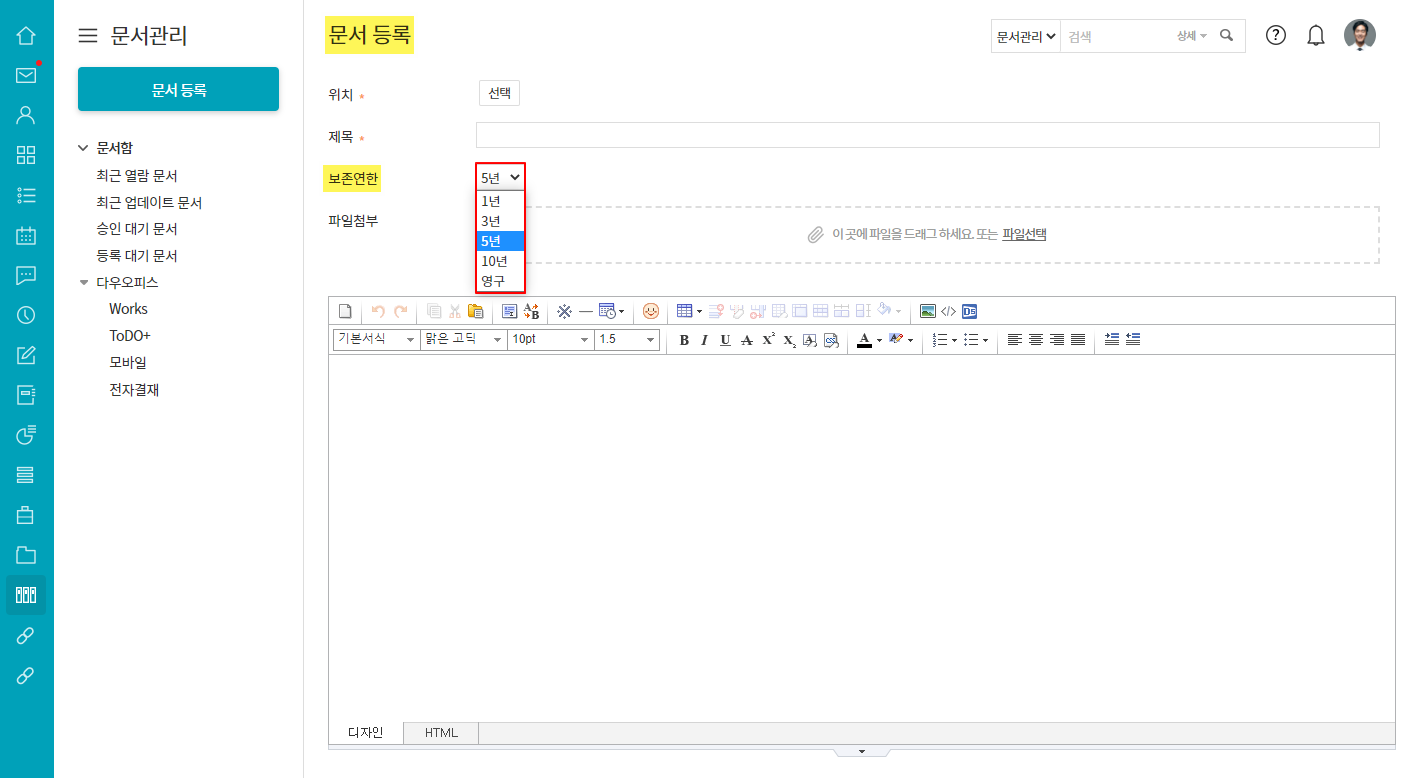Open 승인 대기 문서 in sidebar
1402x778 pixels.
[x=137, y=229]
